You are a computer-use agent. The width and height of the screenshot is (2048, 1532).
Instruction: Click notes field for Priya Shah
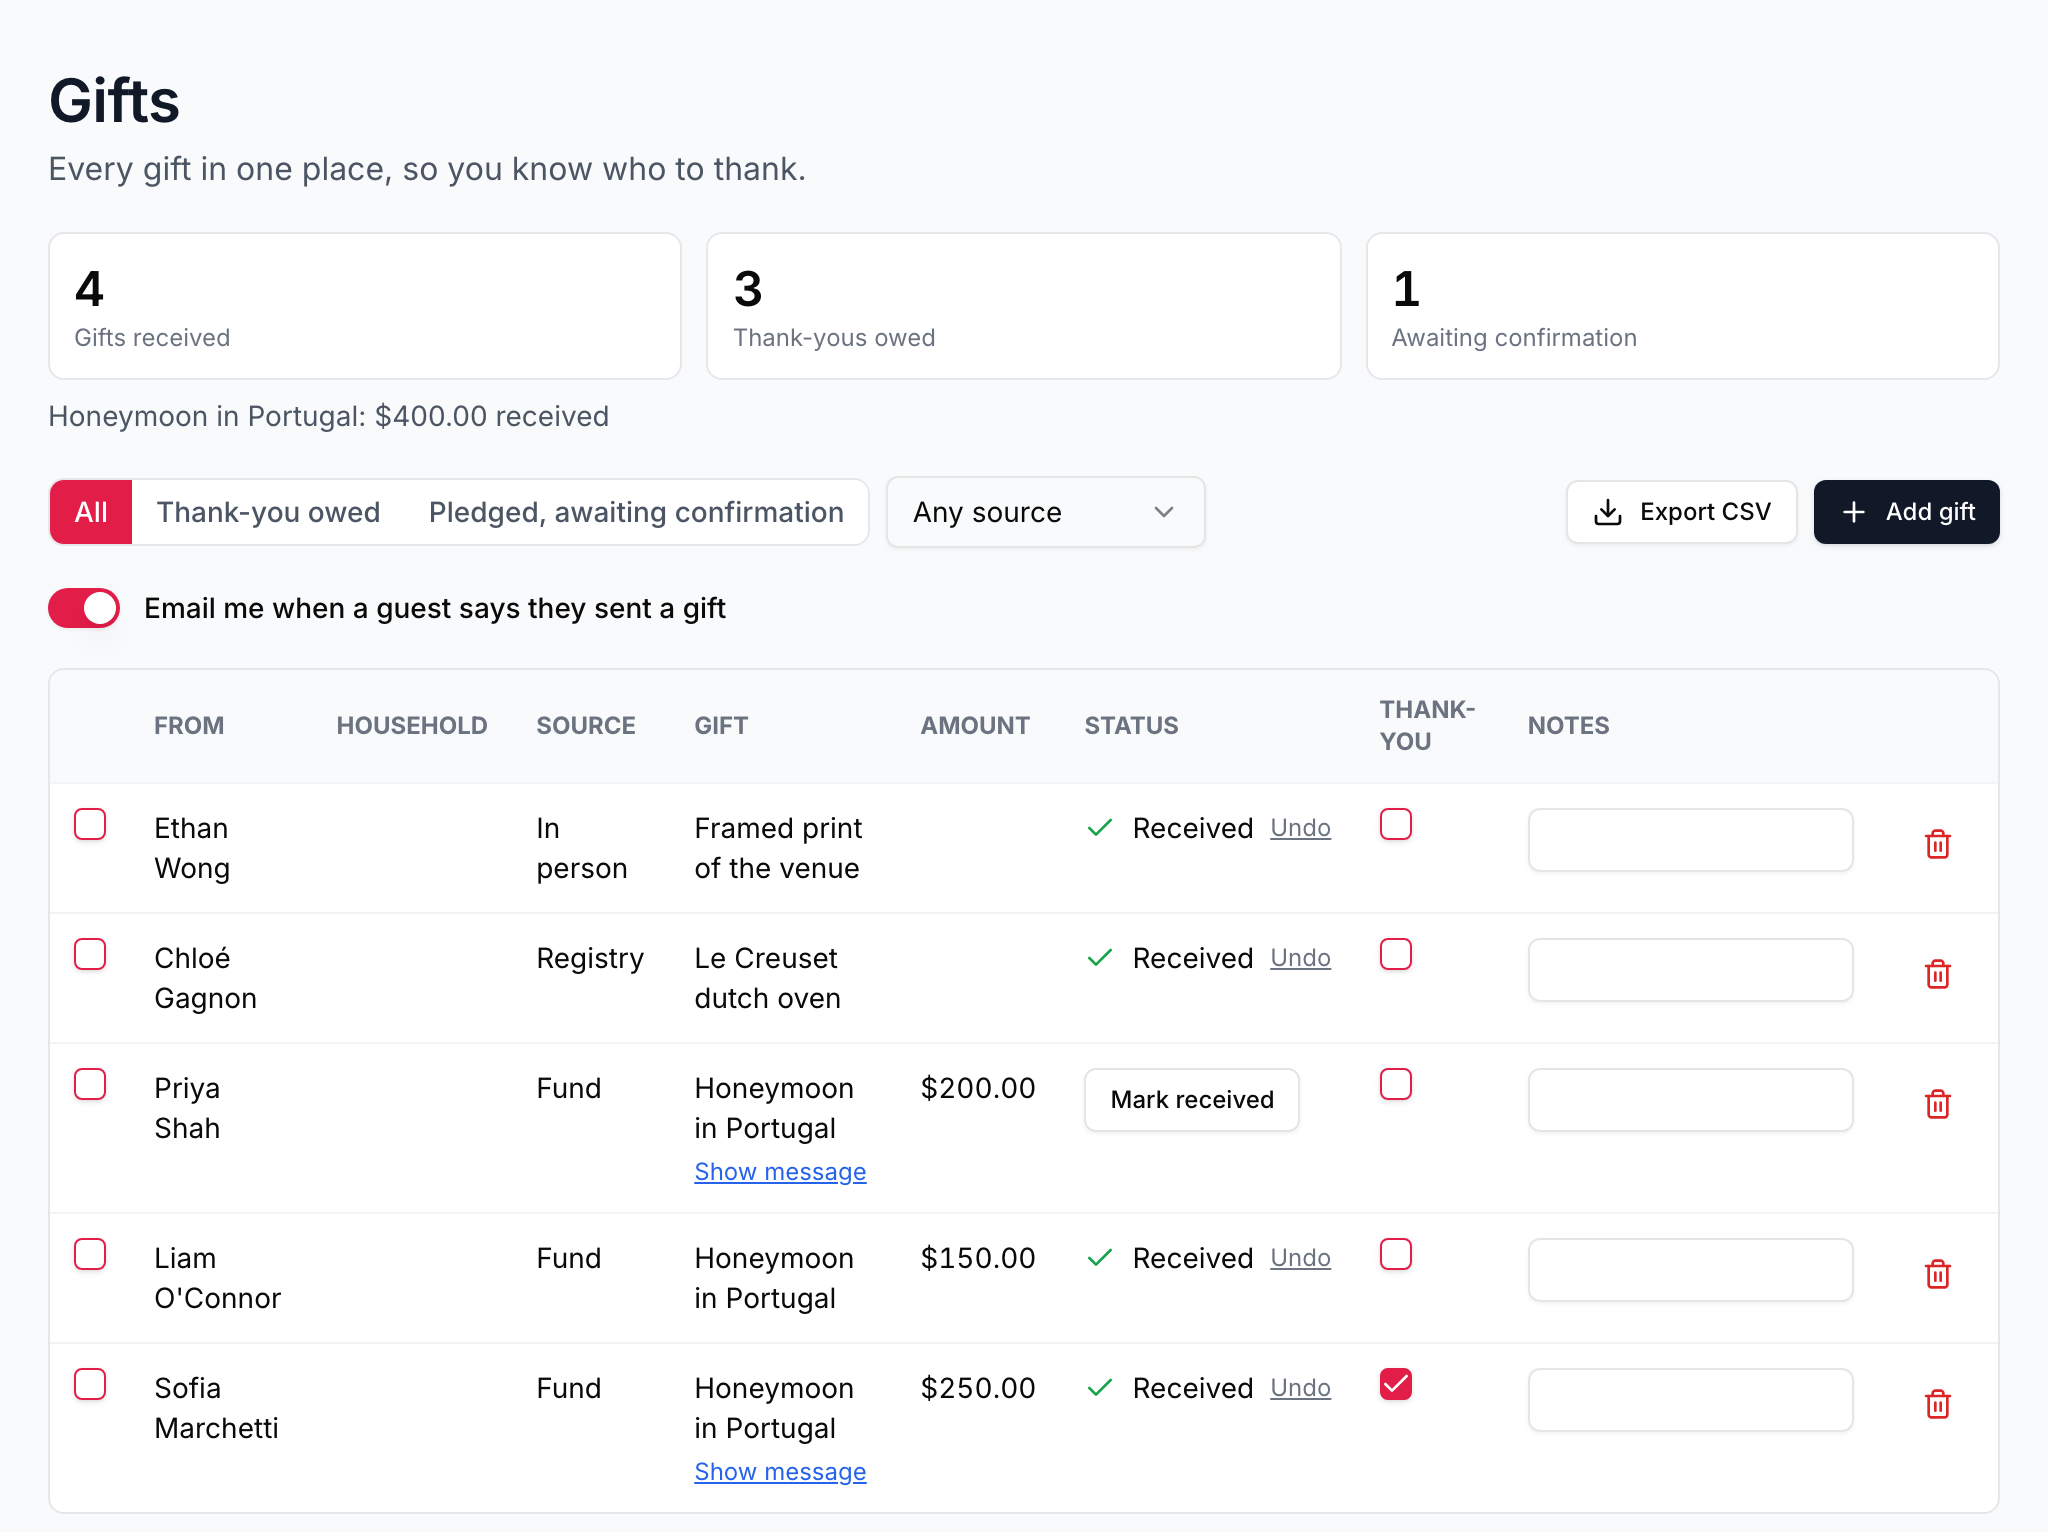tap(1690, 1100)
